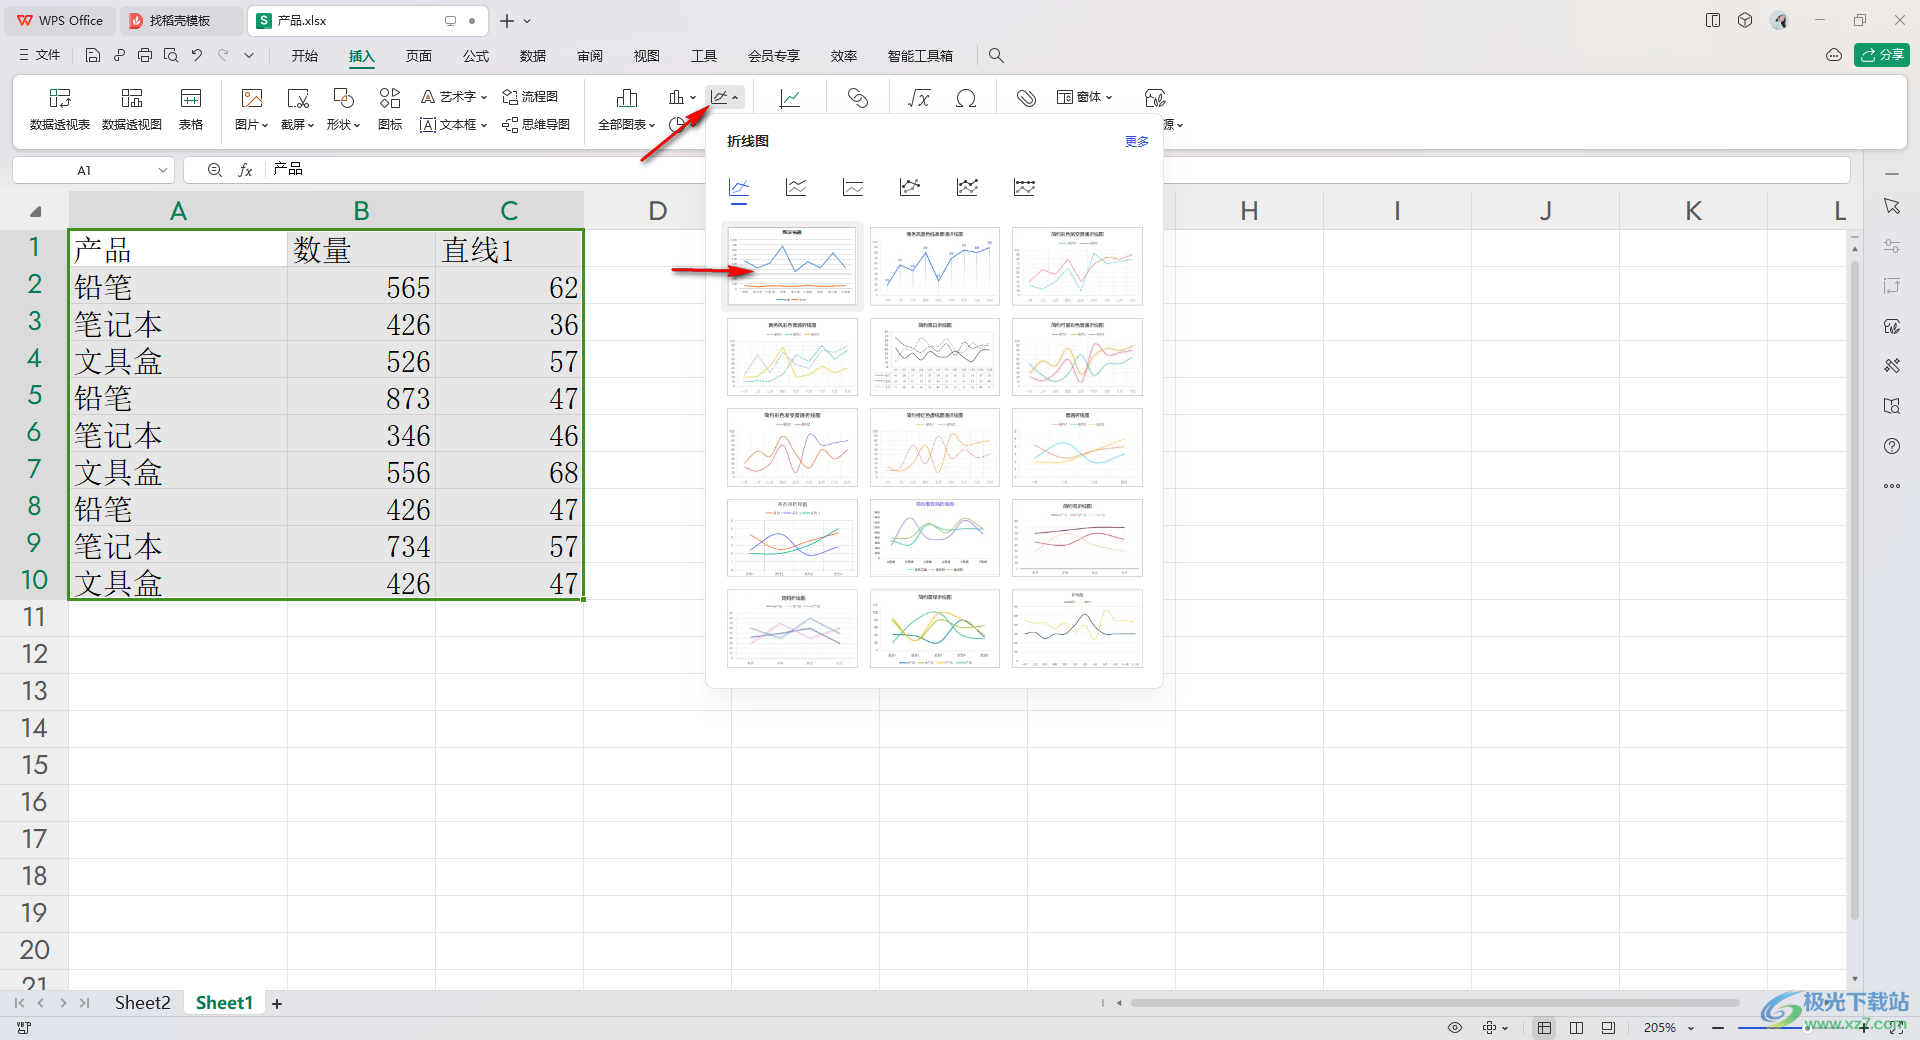Toggle full screen in status bar
This screenshot has height=1040, width=1920.
1896,1028
